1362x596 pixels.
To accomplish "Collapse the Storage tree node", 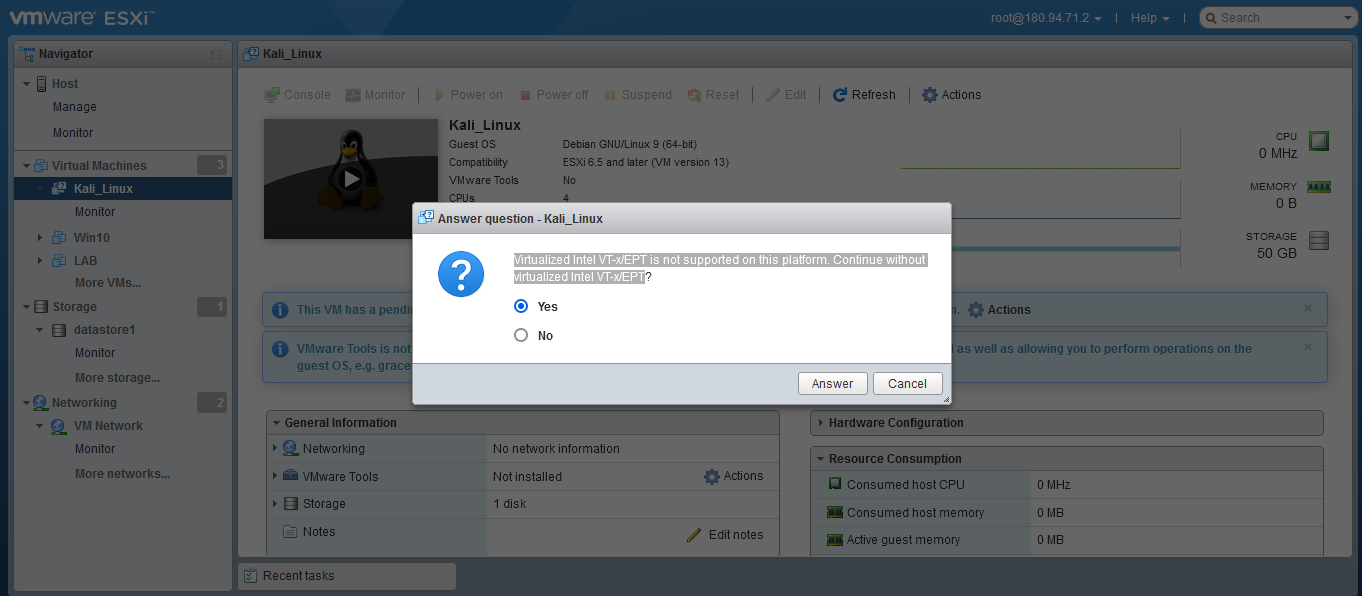I will coord(26,307).
